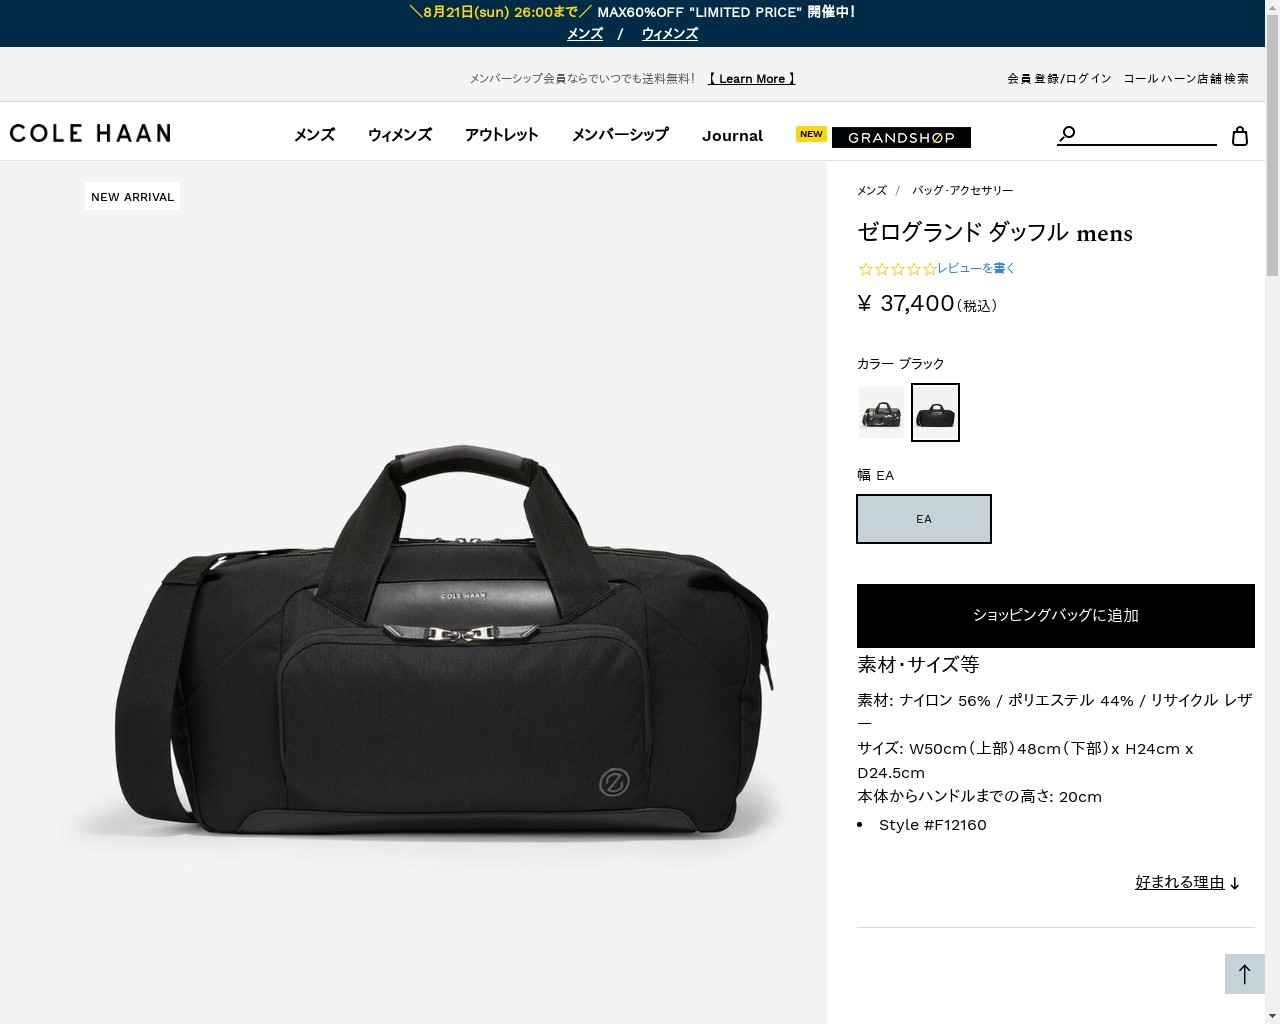Screen dimensions: 1280x1024
Task: Open the Journal menu item
Action: tap(732, 136)
